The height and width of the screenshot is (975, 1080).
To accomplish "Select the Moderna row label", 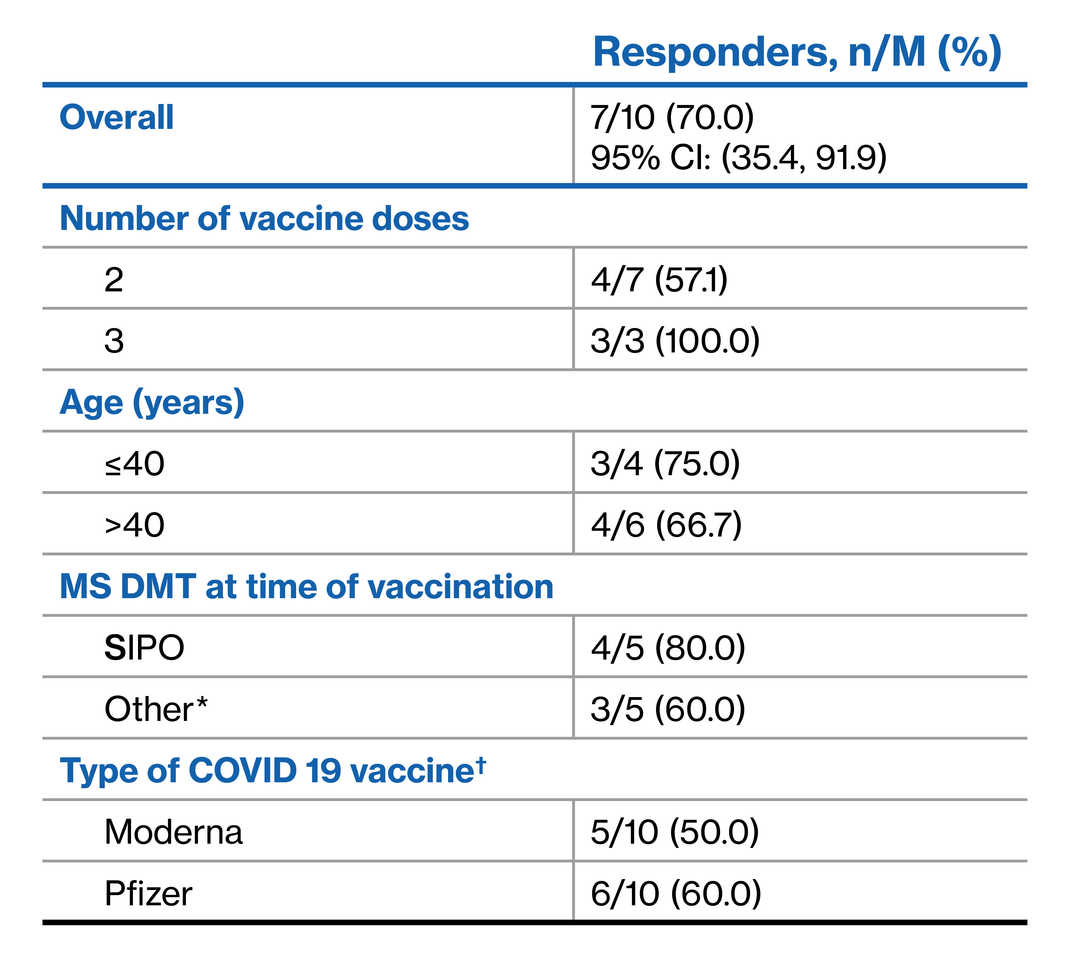I will click(173, 832).
